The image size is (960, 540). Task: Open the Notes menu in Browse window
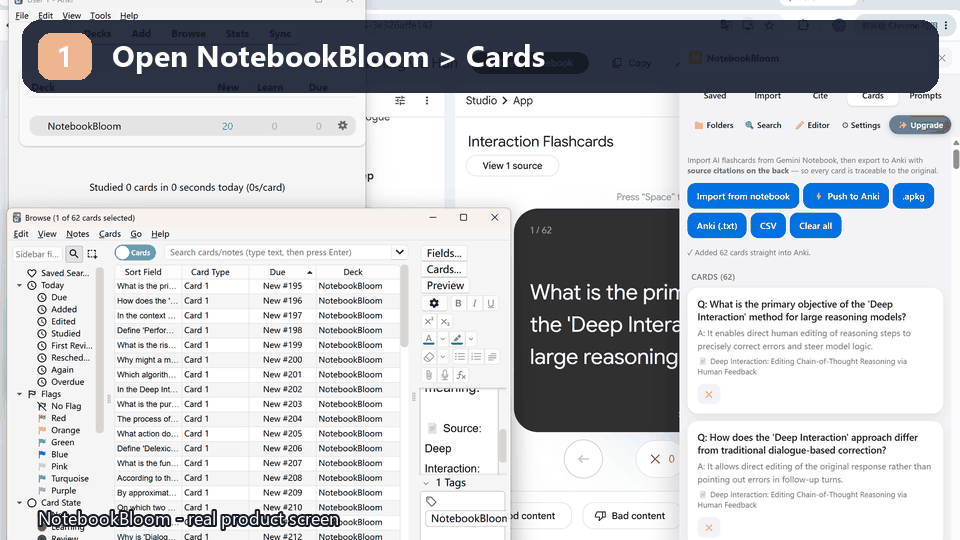pyautogui.click(x=77, y=234)
